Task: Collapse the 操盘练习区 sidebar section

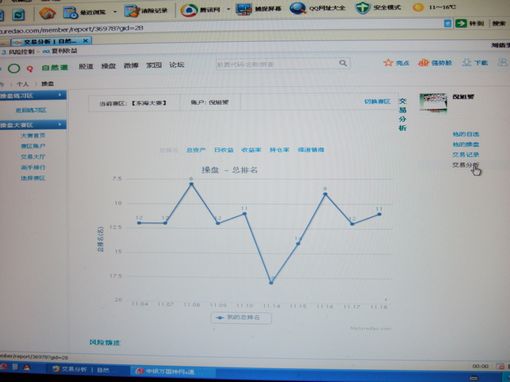Action: tap(60, 95)
